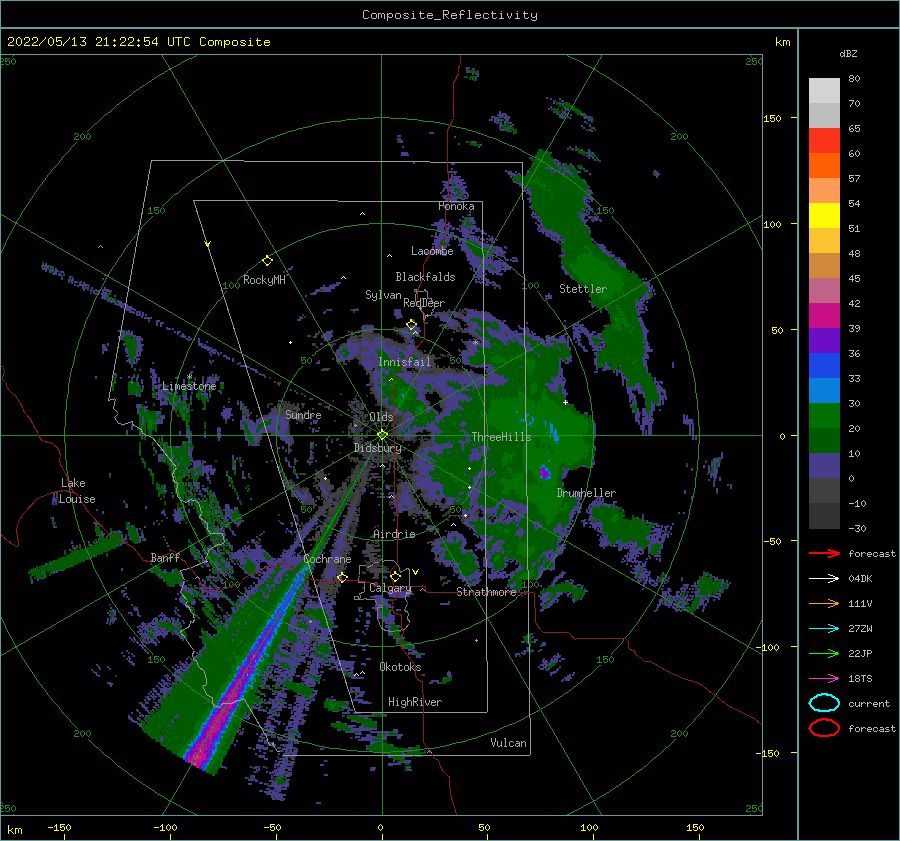Click the ThreeHills town label
Image resolution: width=900 pixels, height=841 pixels.
(x=502, y=437)
